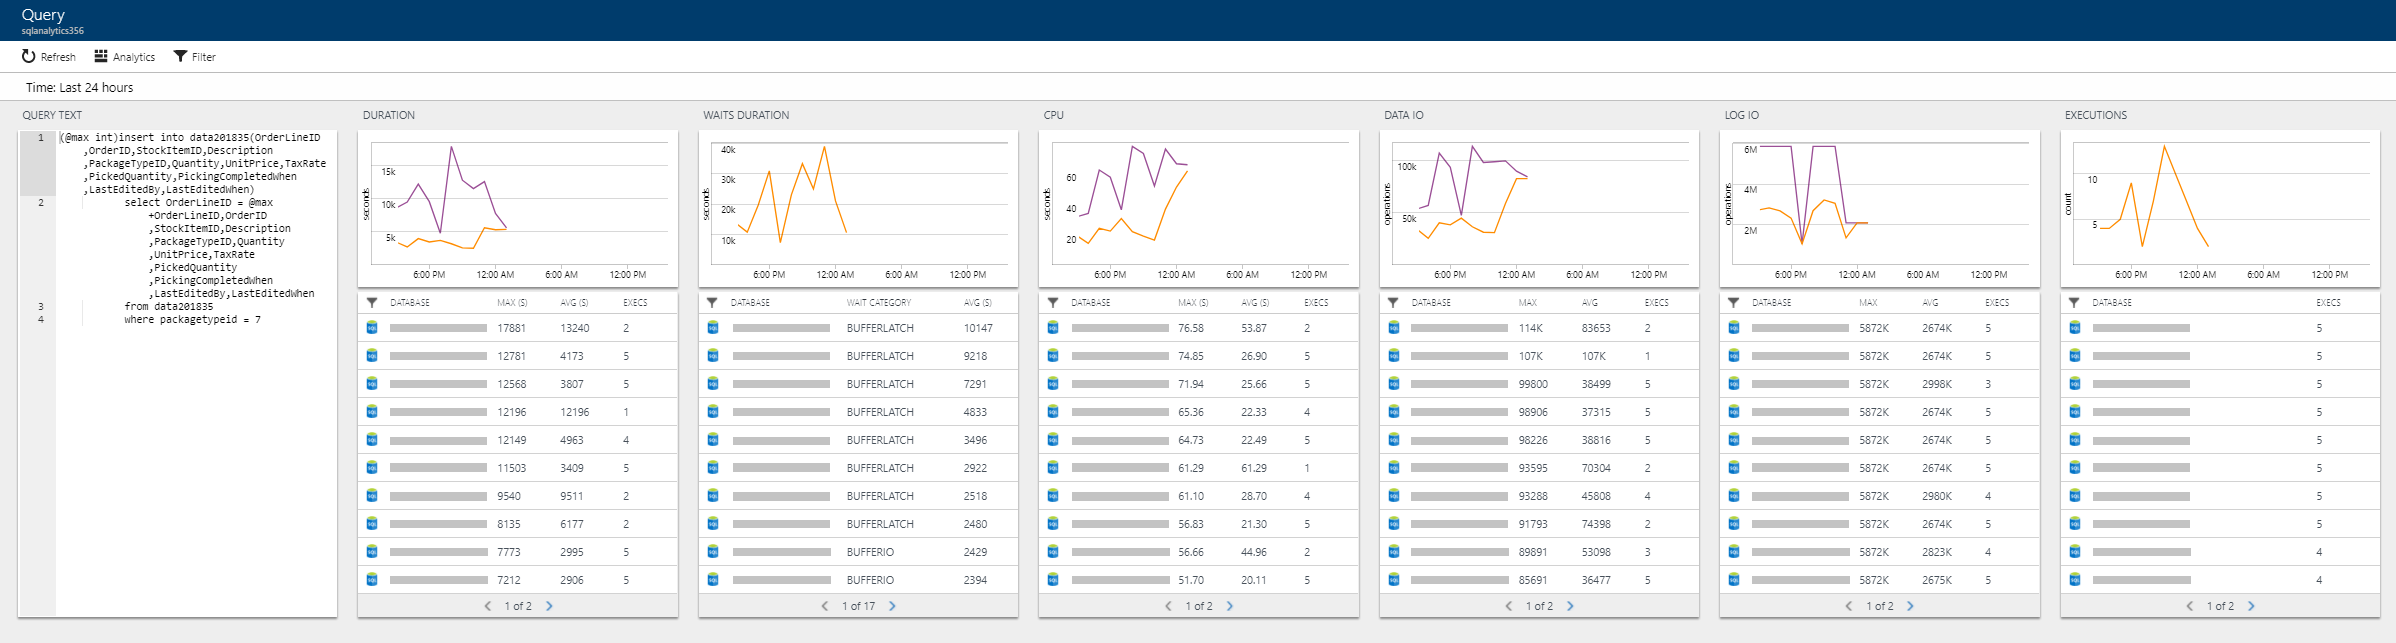Go to next page of Duration table
The image size is (2396, 643).
click(x=549, y=606)
